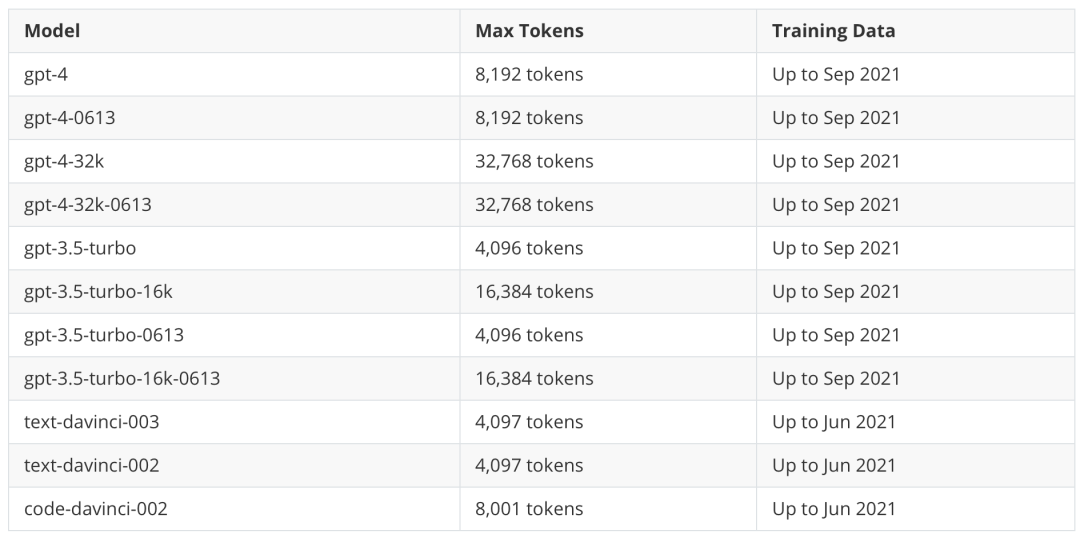Screen dimensions: 1080x542
Task: Select the text-davinci-003 model cell
Action: [91, 422]
